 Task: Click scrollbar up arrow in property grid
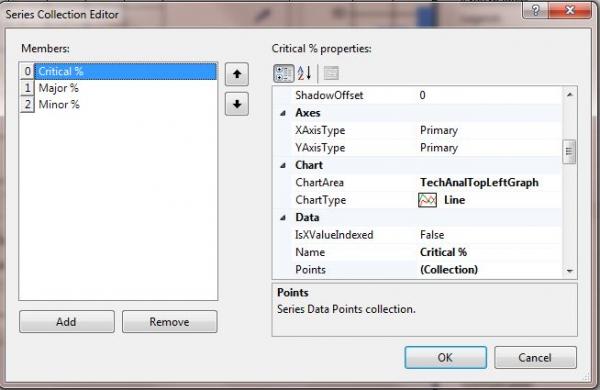569,95
